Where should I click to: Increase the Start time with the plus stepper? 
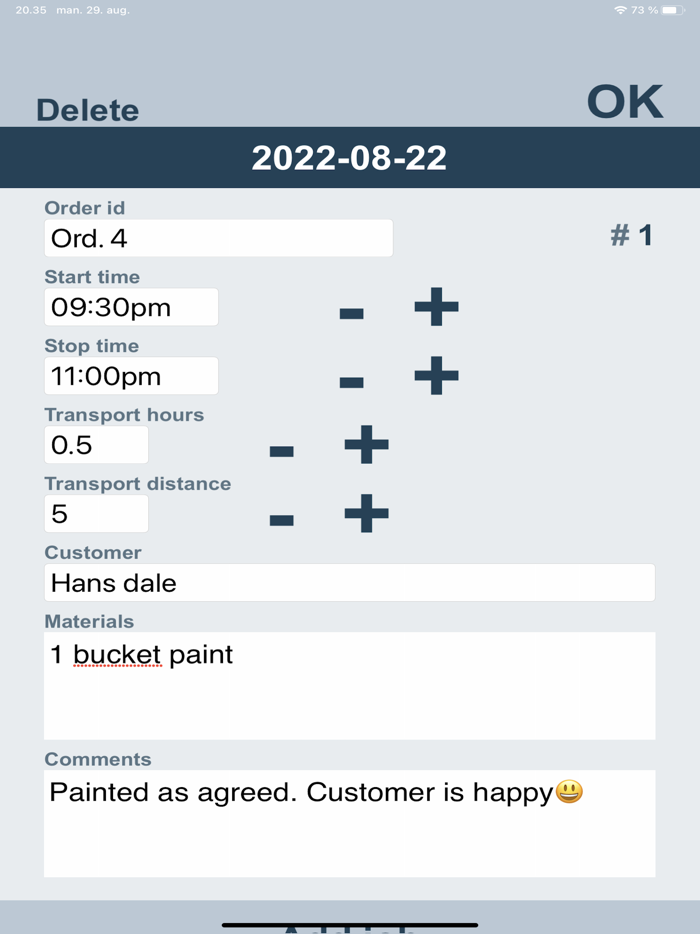[435, 307]
